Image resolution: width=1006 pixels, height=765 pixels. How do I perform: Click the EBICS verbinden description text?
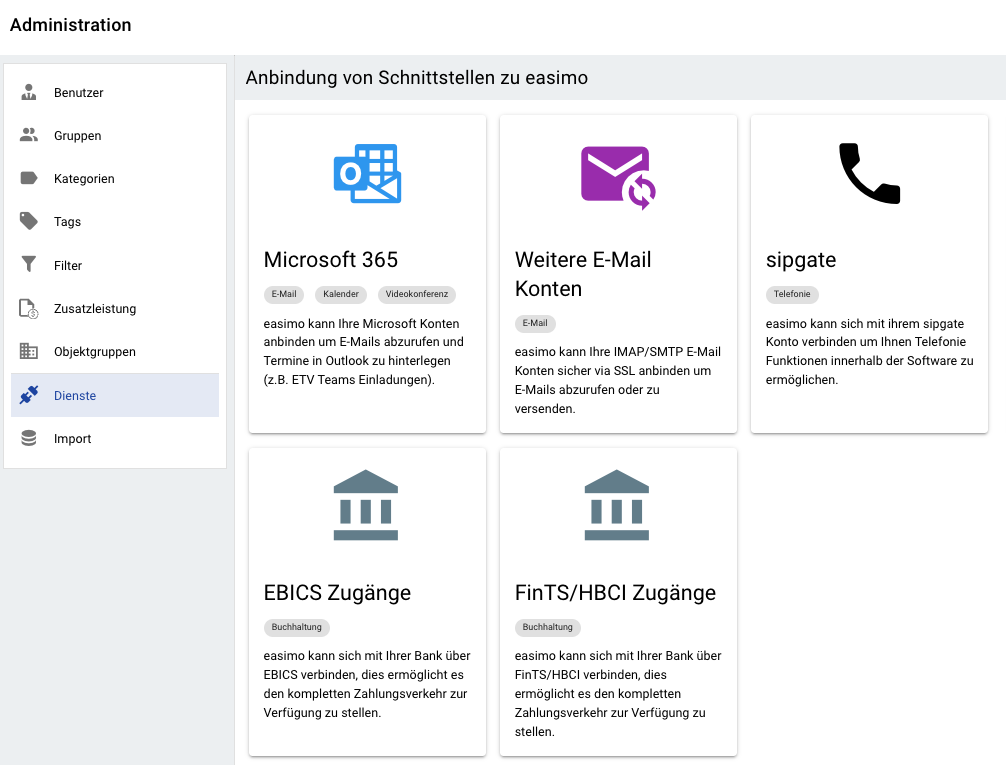(366, 684)
